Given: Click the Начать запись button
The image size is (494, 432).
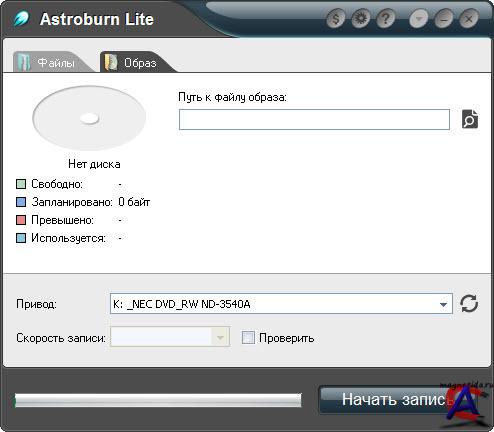Looking at the screenshot, I should [x=398, y=399].
